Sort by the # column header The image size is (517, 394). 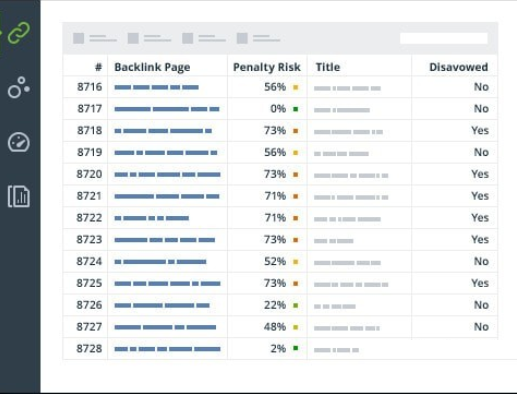click(98, 67)
